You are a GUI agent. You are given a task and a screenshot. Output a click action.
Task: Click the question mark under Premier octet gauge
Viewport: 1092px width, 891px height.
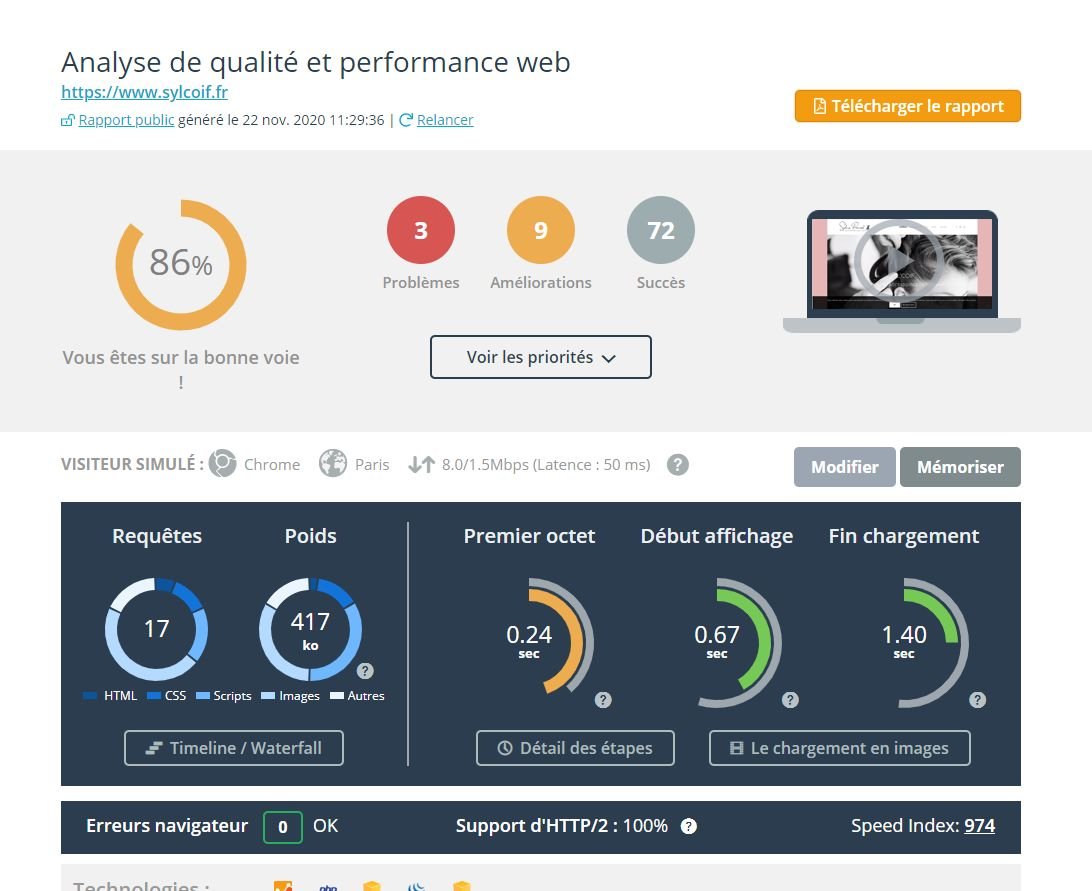pos(603,700)
